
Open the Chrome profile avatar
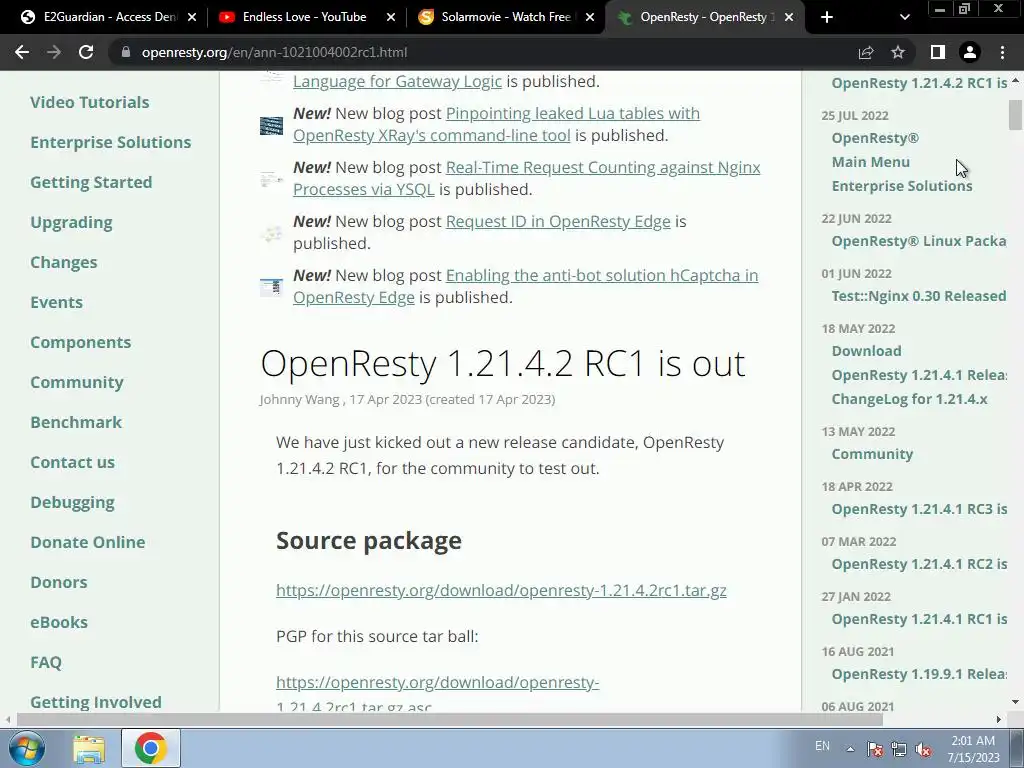click(x=970, y=52)
